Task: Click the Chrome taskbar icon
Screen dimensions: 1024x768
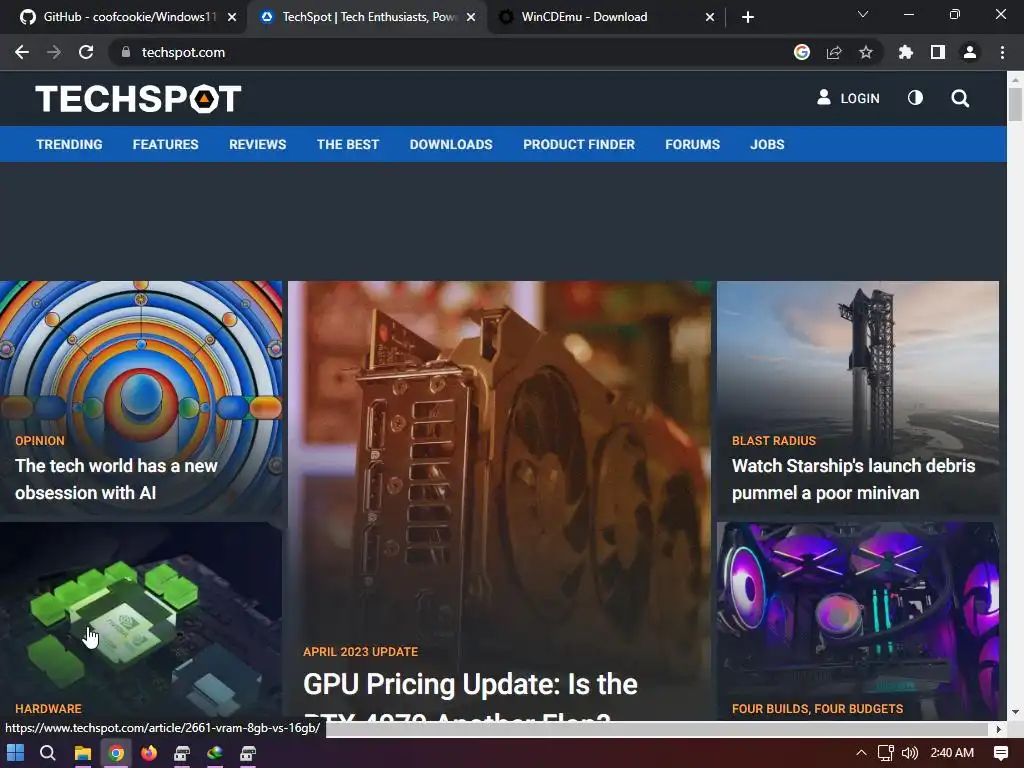Action: pos(116,753)
